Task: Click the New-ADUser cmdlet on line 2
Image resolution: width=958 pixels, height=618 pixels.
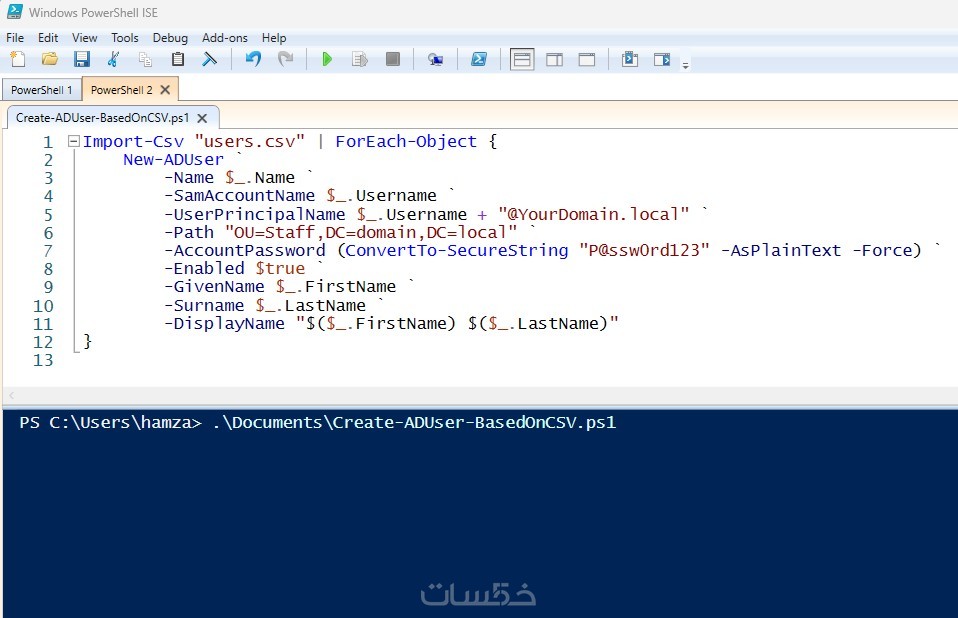Action: [x=174, y=160]
